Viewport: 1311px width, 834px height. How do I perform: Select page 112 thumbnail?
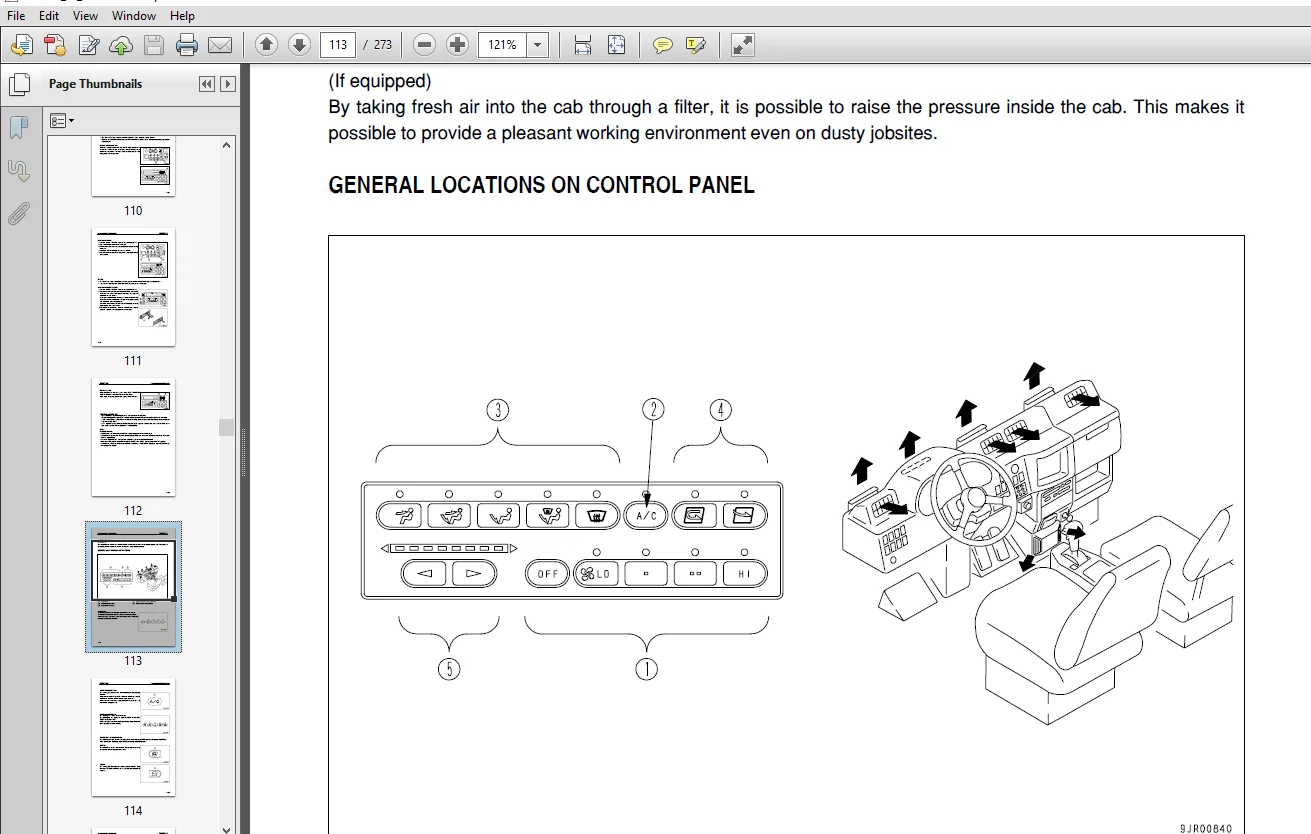click(x=133, y=437)
